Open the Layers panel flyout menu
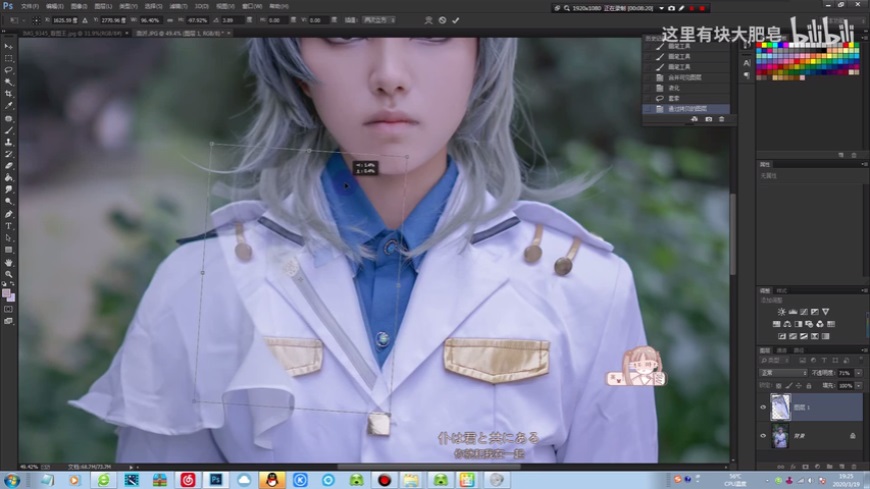Viewport: 870px width, 489px height. click(863, 350)
